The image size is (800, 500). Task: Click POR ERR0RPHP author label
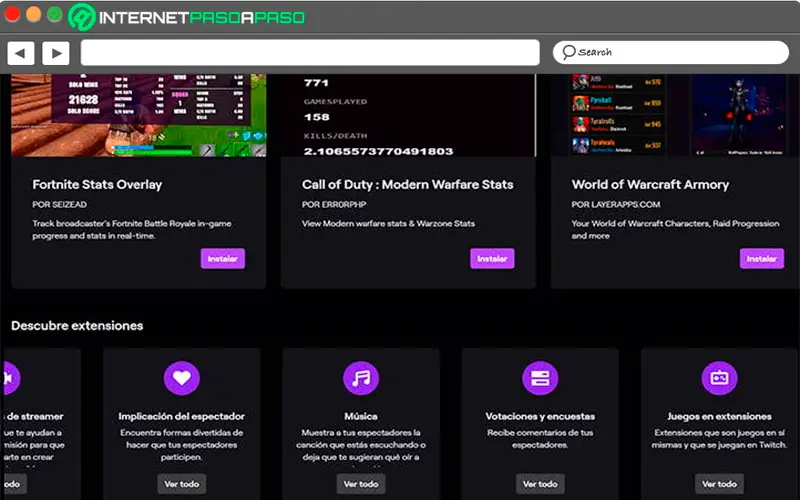(334, 205)
